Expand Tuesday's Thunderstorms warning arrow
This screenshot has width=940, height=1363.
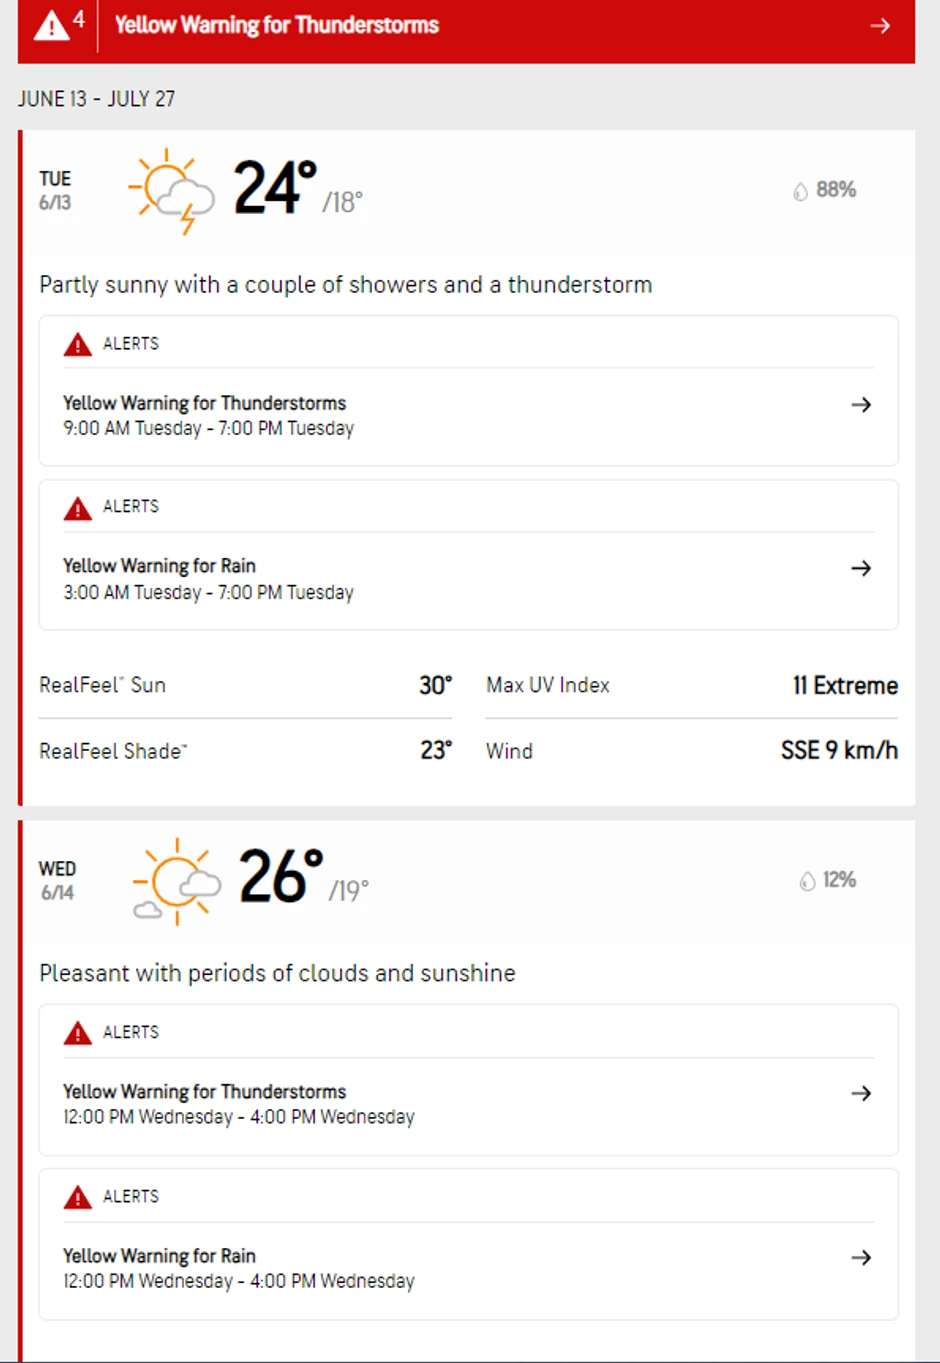[861, 405]
